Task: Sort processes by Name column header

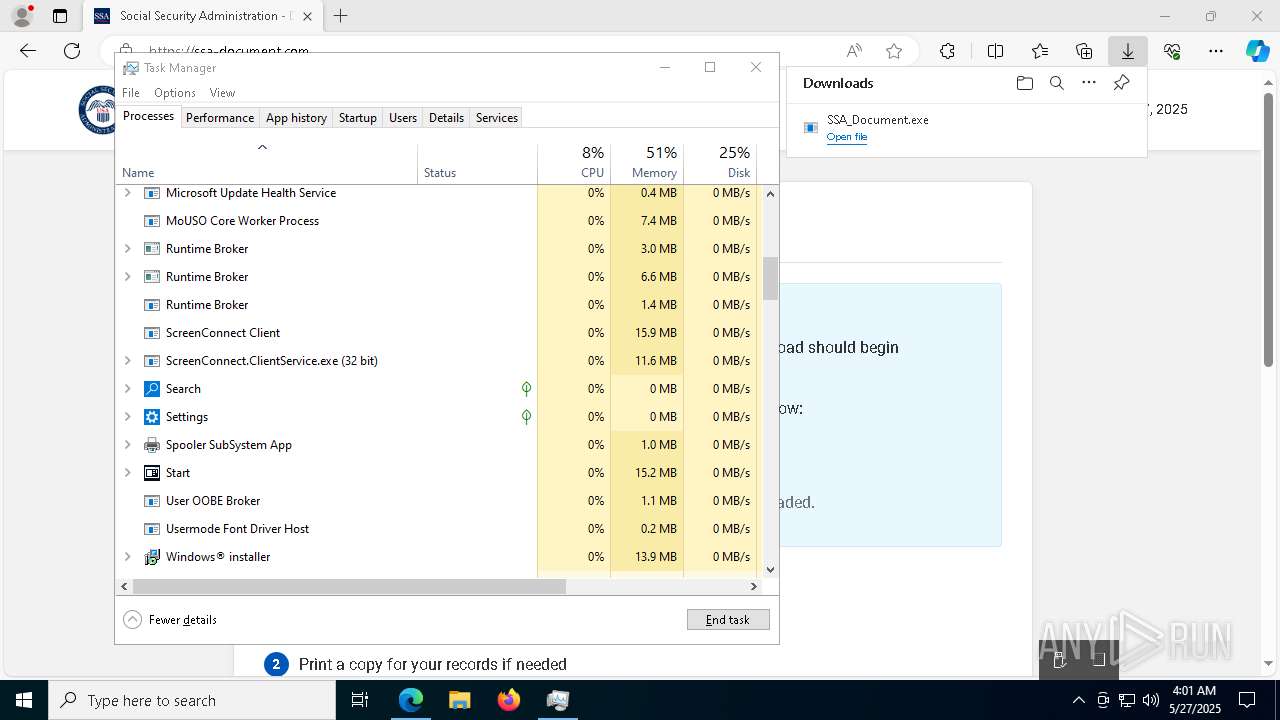Action: click(x=267, y=164)
